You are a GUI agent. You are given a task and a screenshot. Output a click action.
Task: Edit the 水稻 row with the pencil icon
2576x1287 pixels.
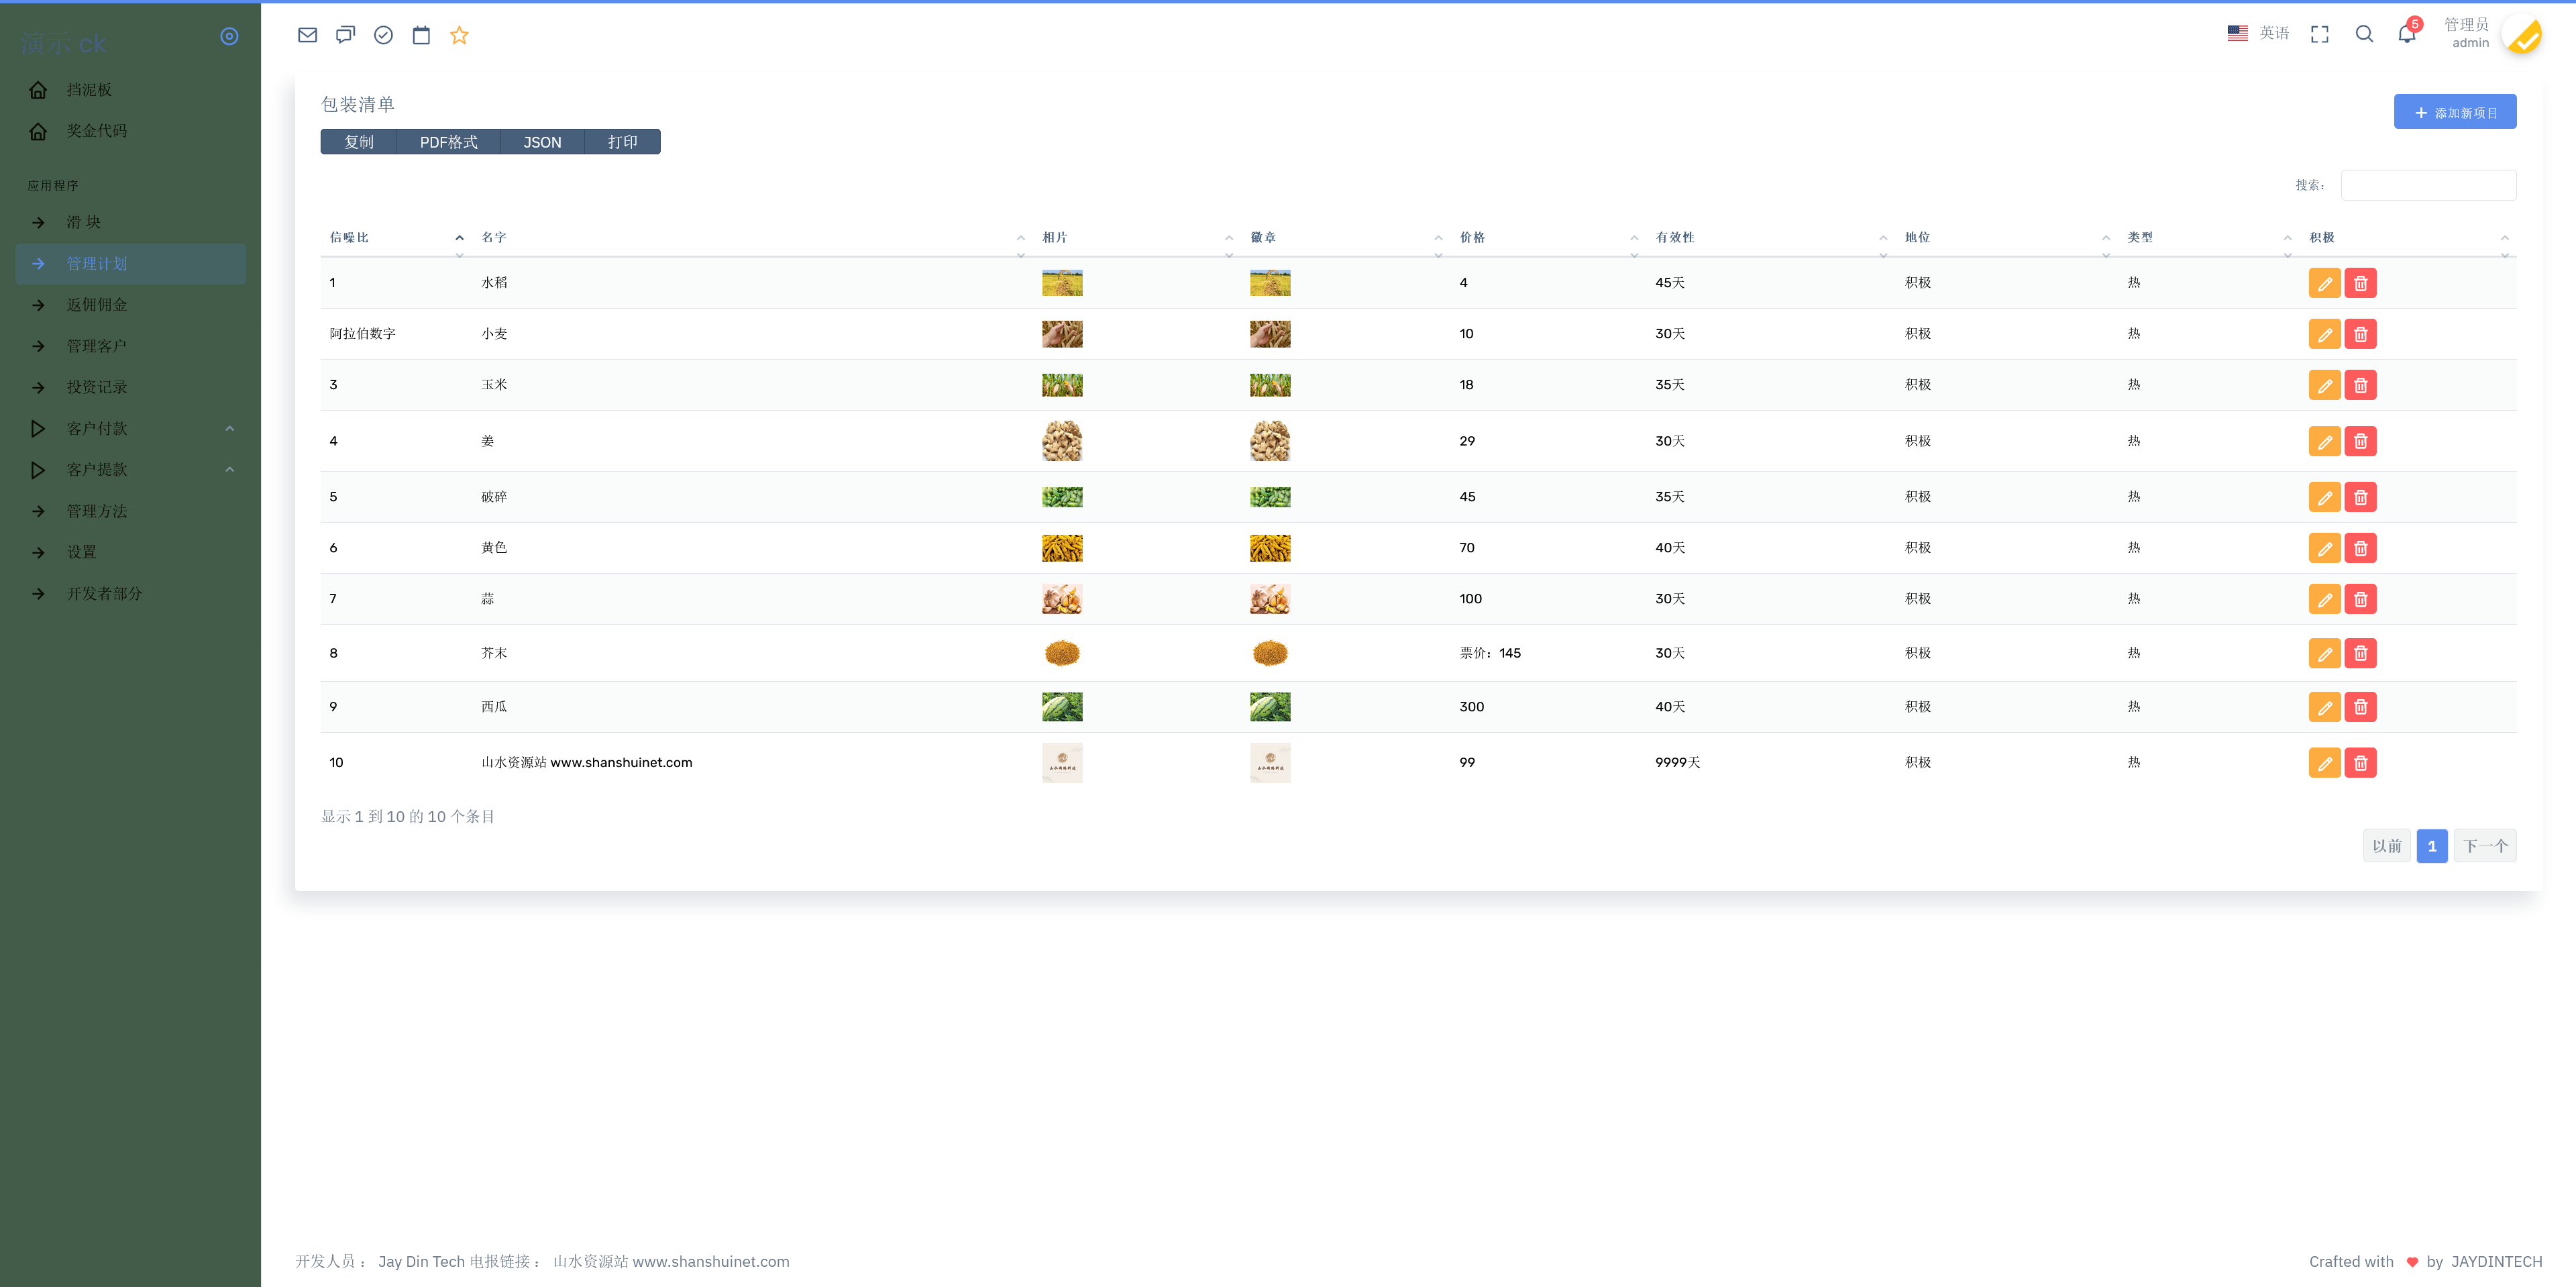coord(2324,283)
